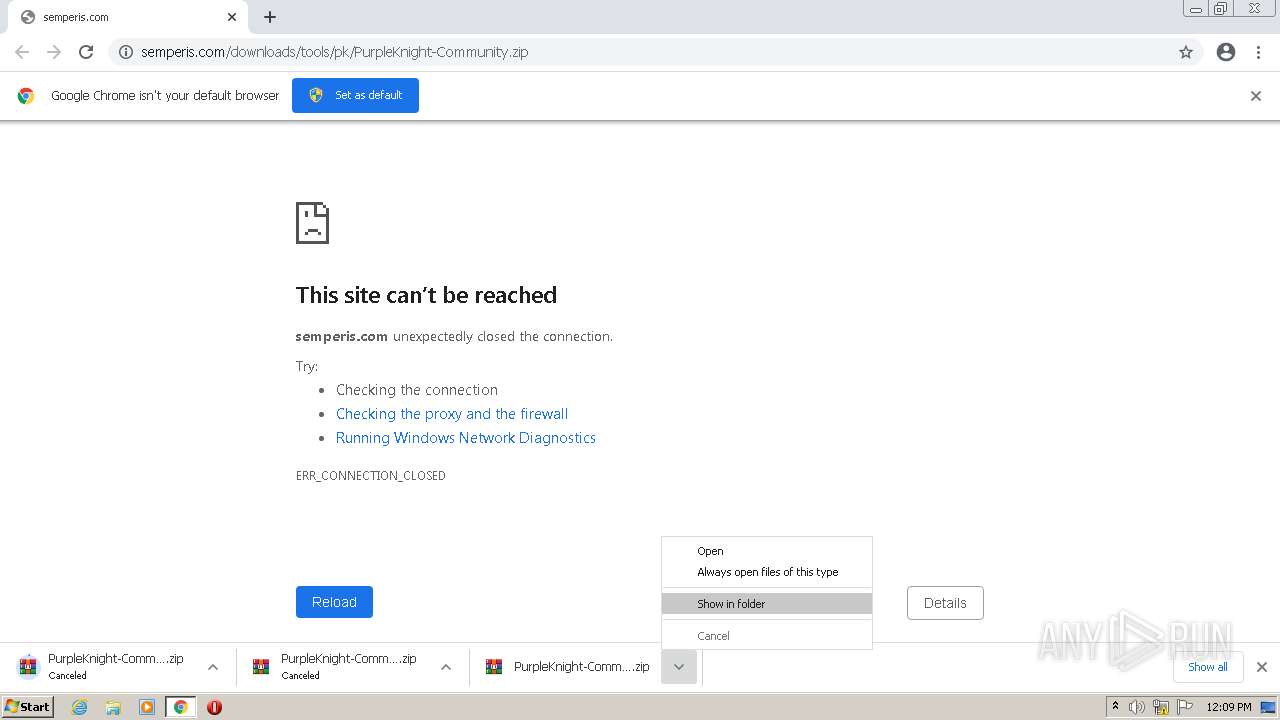Click the Chrome logo in the infobar
The width and height of the screenshot is (1280, 720).
coord(26,96)
